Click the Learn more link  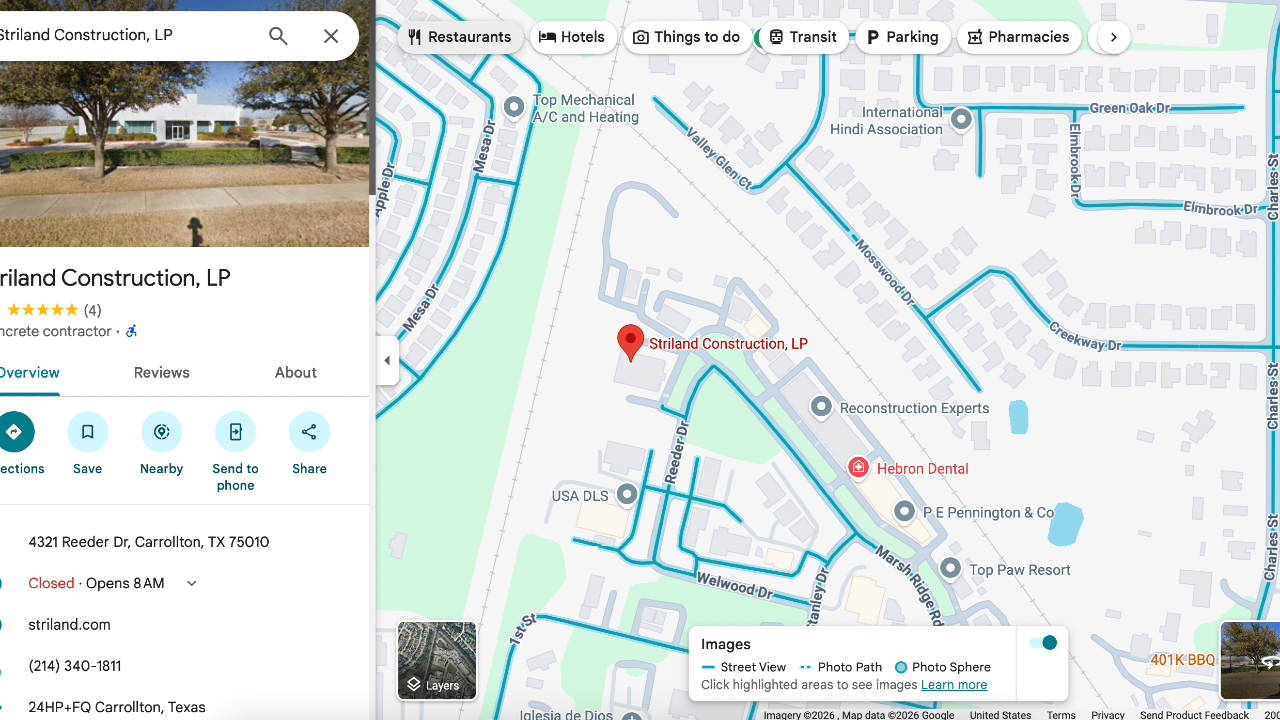[x=954, y=685]
